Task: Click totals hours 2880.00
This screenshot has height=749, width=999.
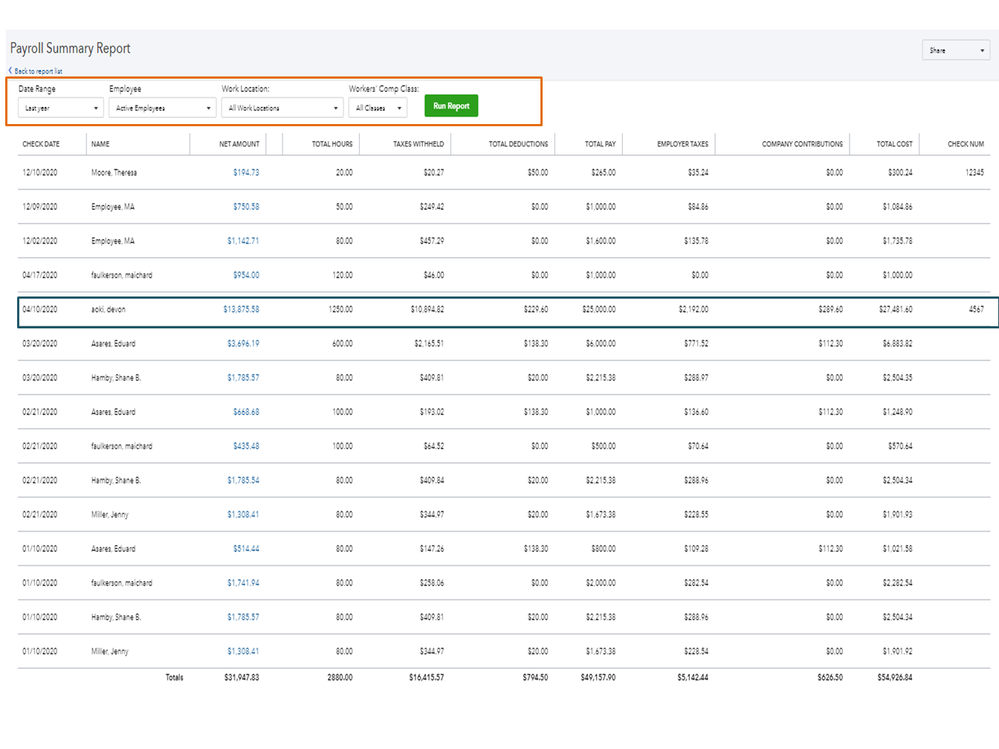Action: coord(340,678)
